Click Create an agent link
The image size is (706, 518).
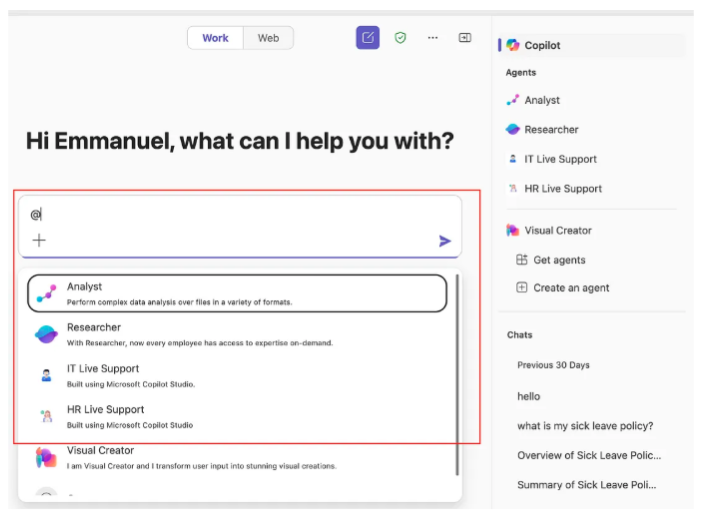click(x=570, y=288)
